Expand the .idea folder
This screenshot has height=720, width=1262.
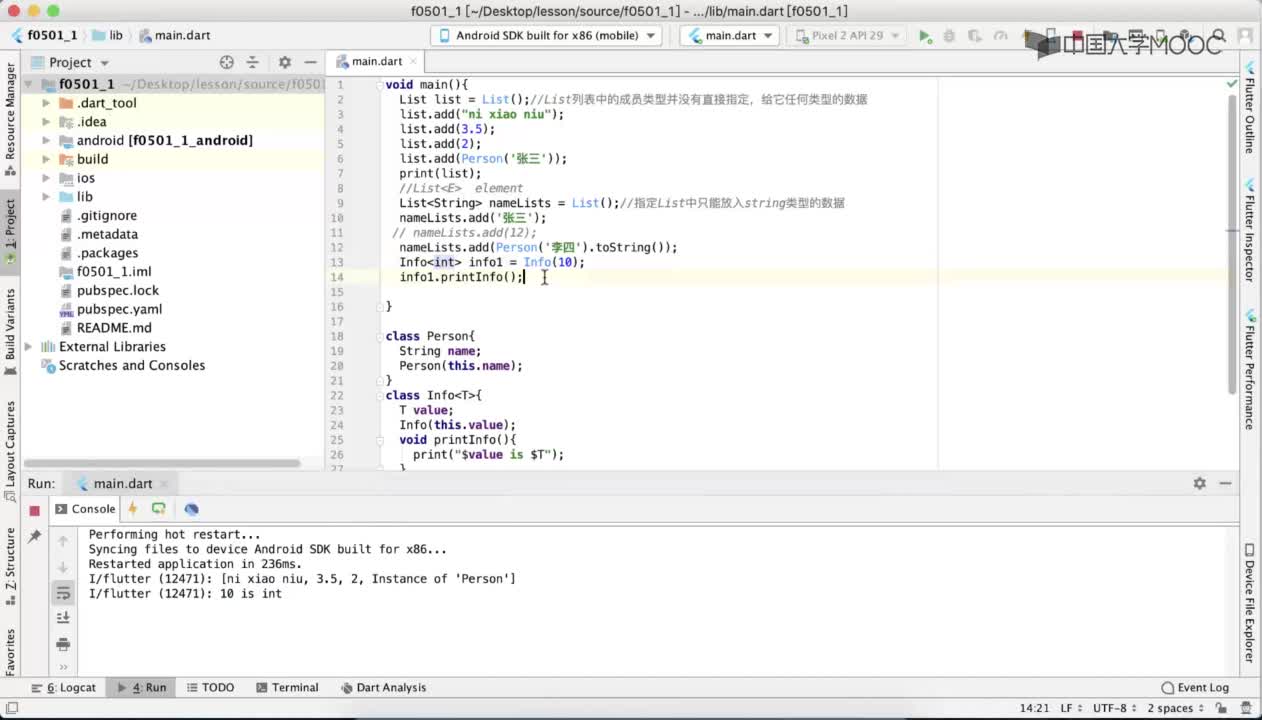coord(46,122)
